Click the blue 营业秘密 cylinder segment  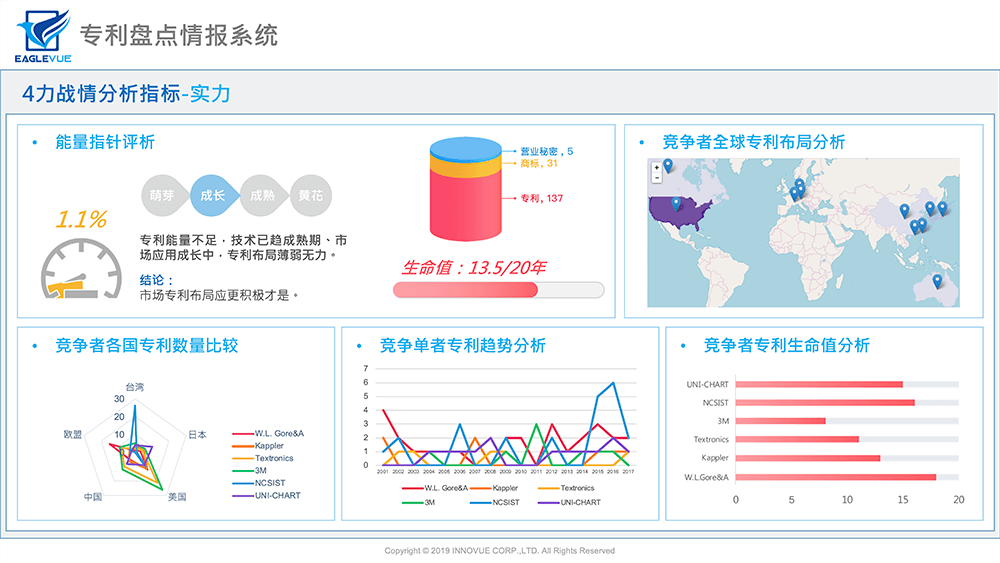[x=466, y=150]
